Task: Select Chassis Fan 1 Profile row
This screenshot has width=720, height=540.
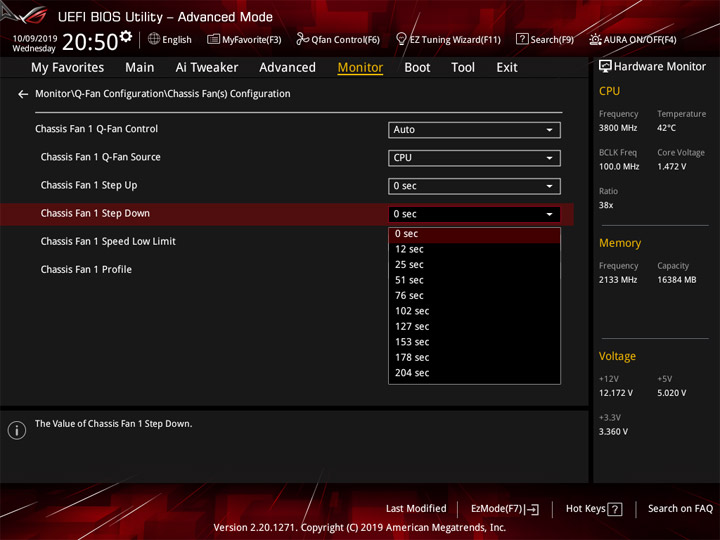Action: pos(86,270)
